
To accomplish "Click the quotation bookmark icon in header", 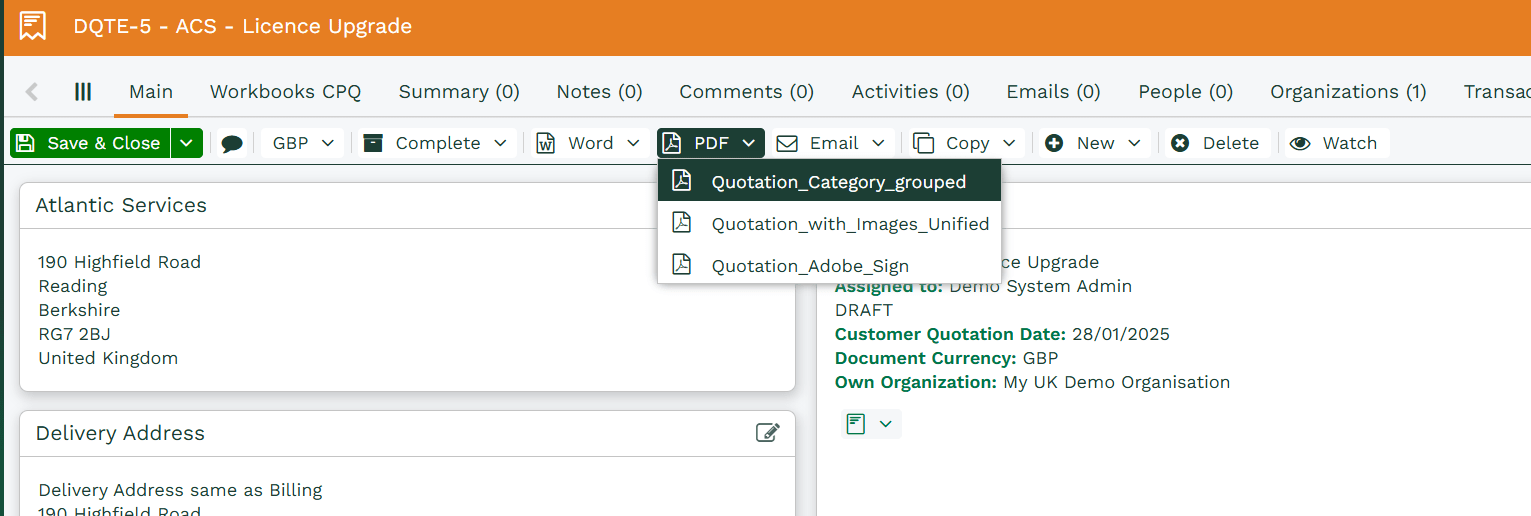I will pyautogui.click(x=33, y=26).
